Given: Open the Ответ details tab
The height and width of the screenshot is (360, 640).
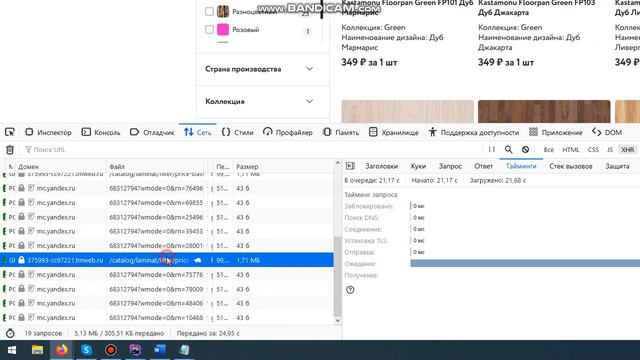Looking at the screenshot, I should 483,166.
